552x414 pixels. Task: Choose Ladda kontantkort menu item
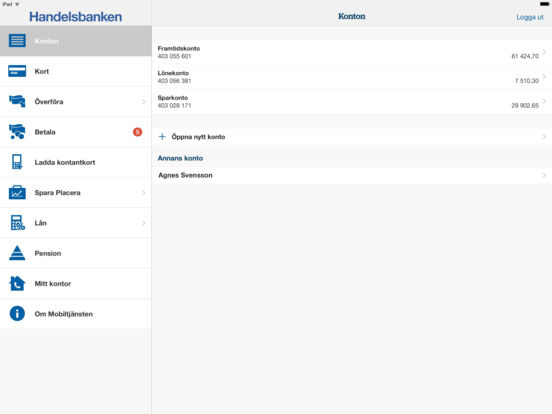point(76,162)
